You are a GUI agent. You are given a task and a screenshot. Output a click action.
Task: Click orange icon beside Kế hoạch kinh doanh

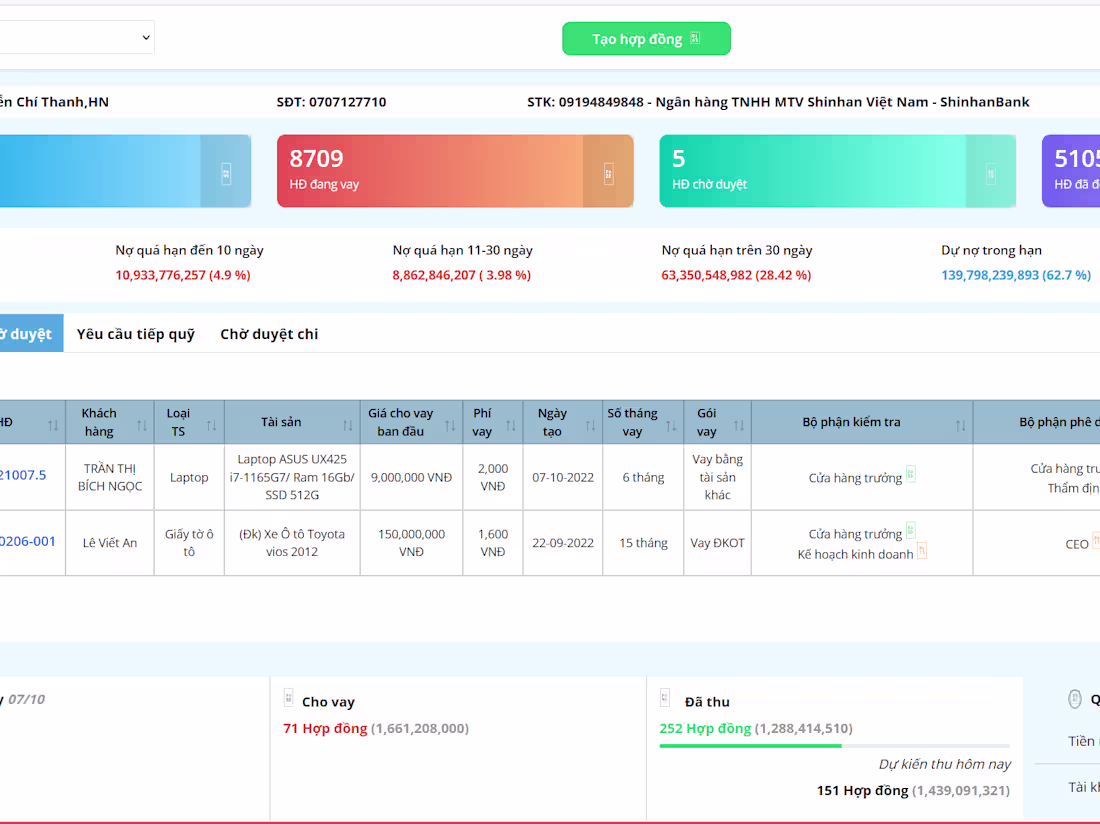click(922, 551)
